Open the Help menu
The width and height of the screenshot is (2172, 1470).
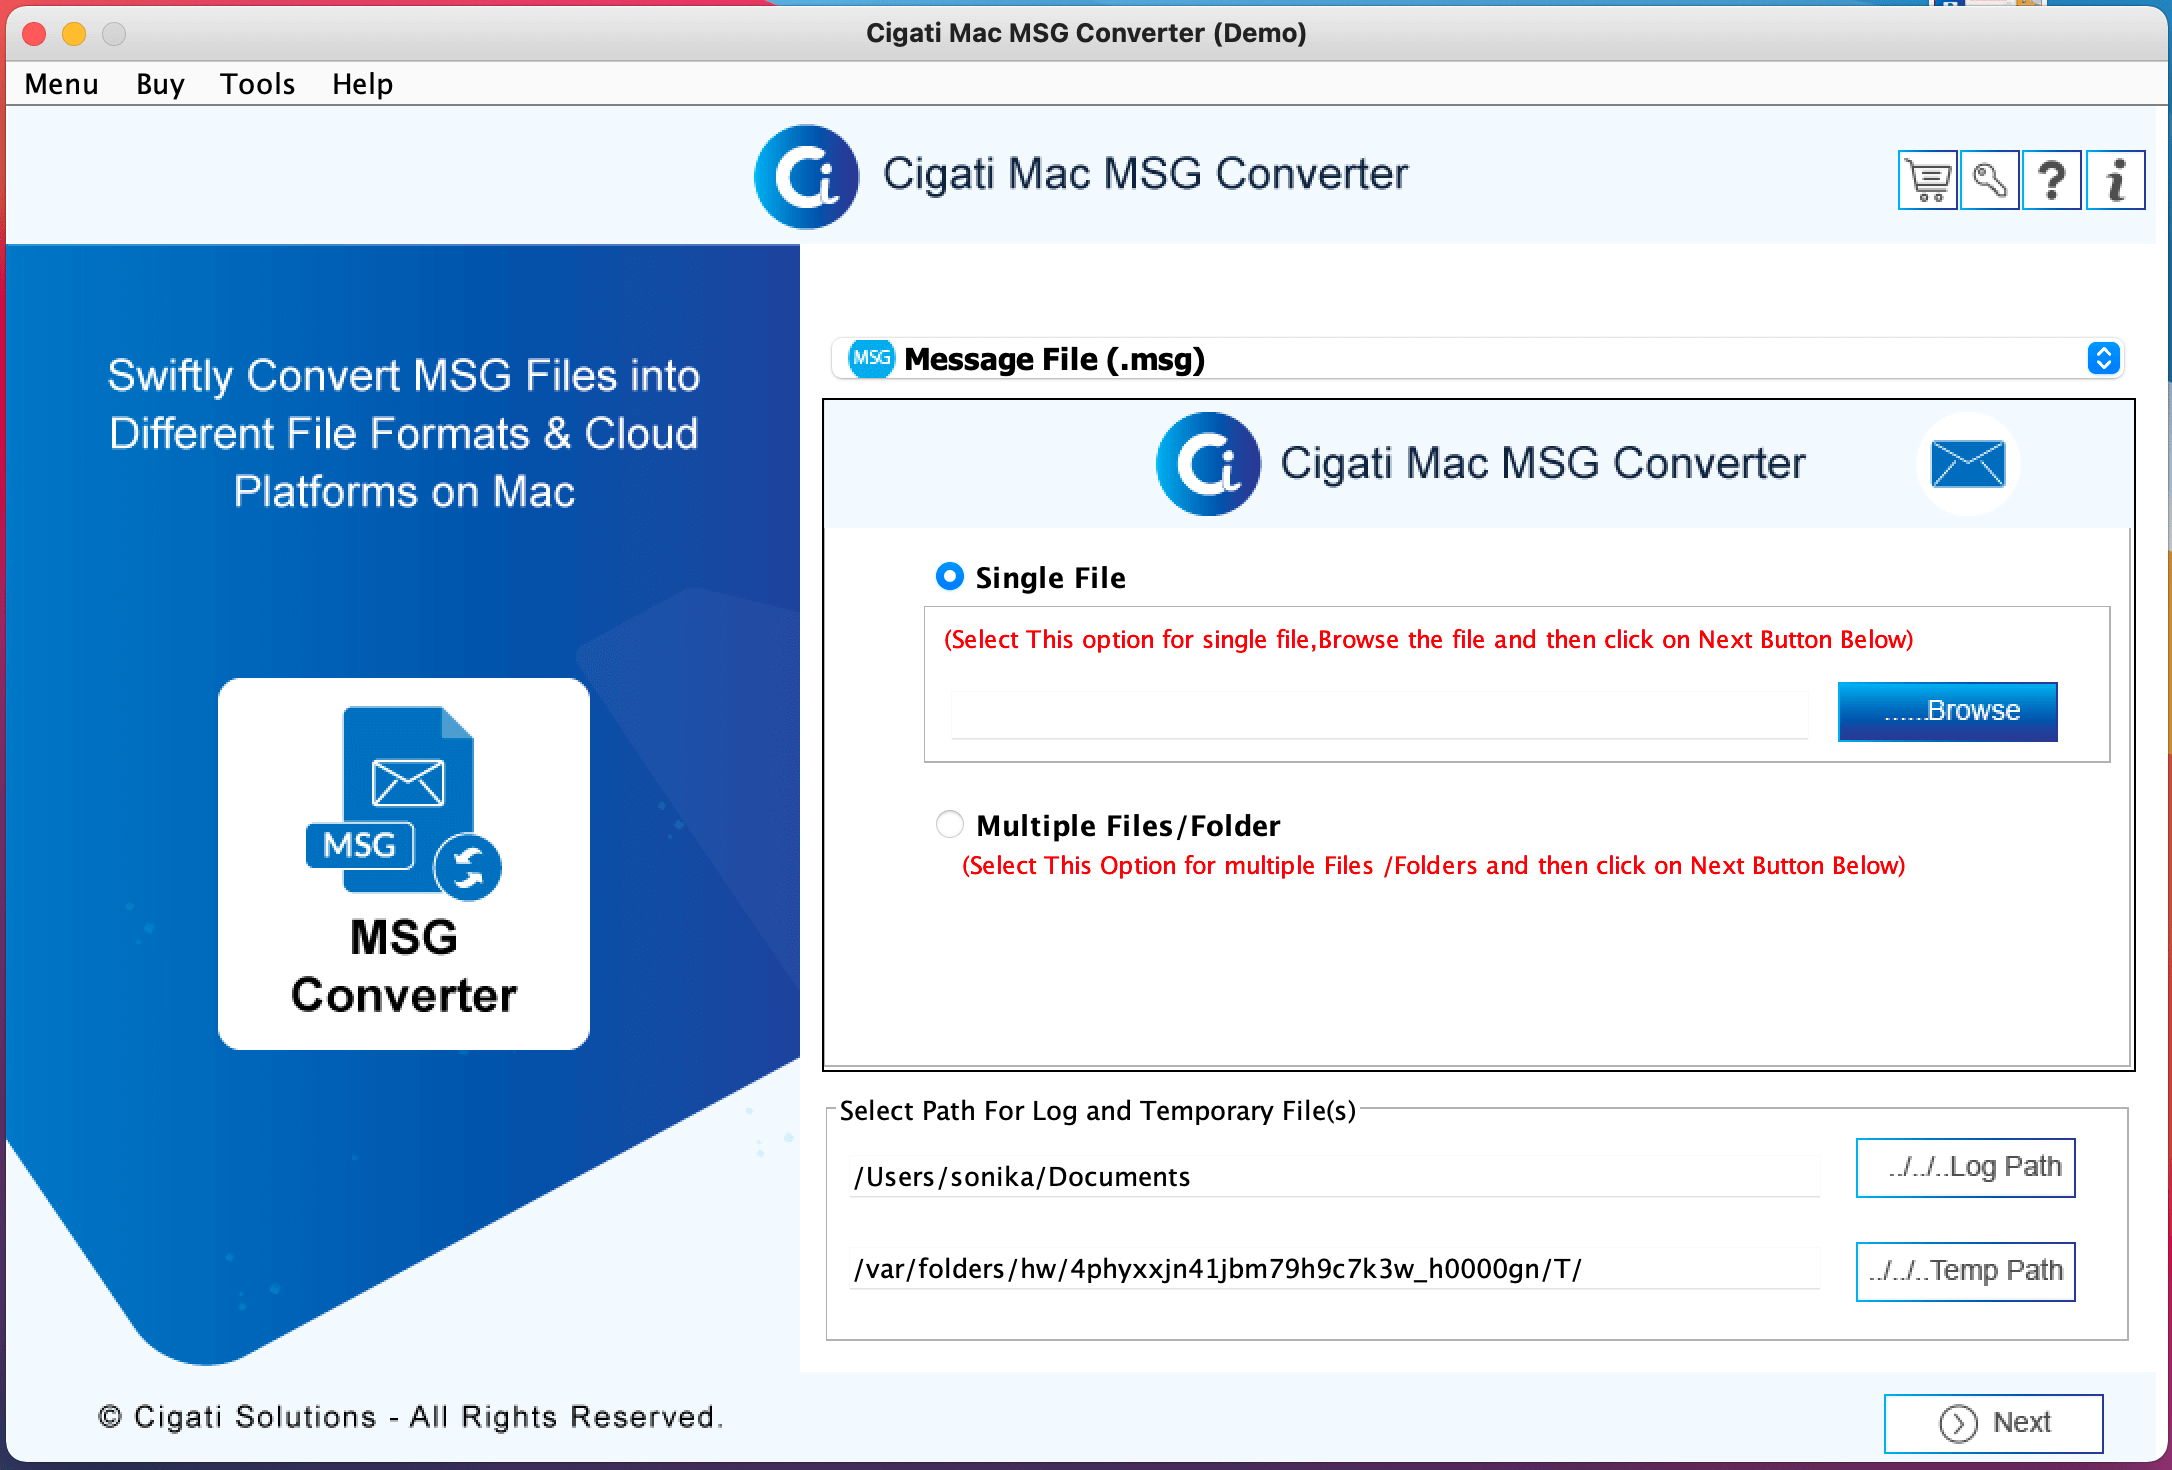pyautogui.click(x=362, y=84)
